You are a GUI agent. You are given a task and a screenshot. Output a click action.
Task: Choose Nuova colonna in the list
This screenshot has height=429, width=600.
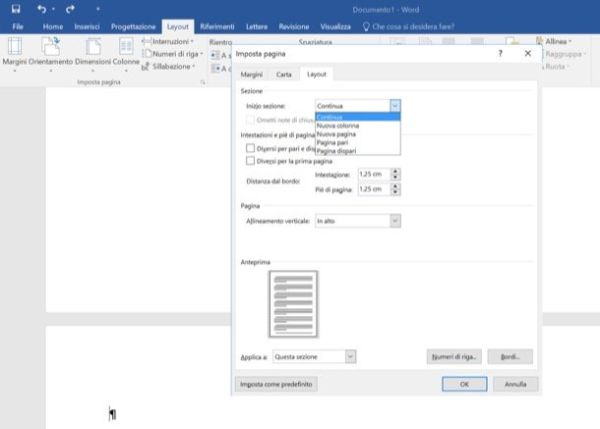point(358,126)
